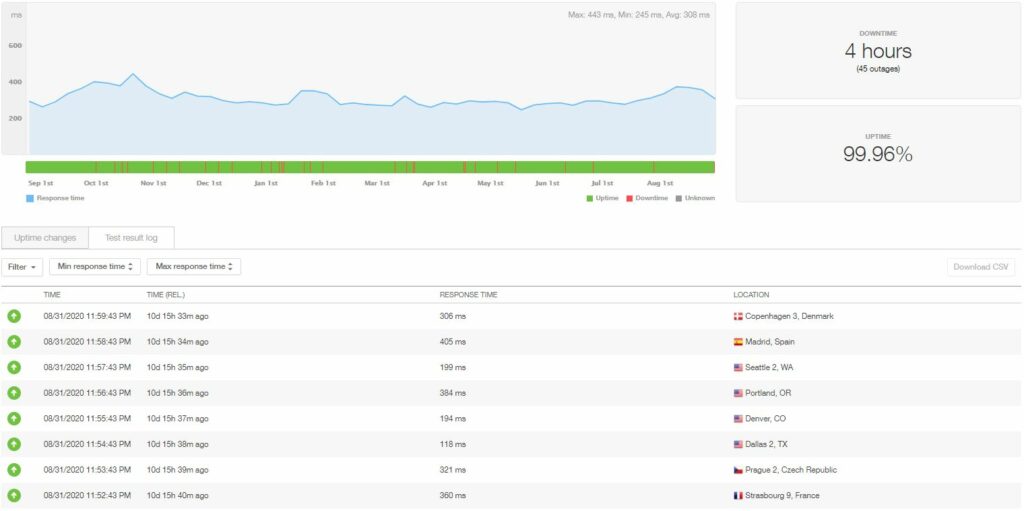Click the 405 ms response time value
1024x511 pixels.
click(x=453, y=342)
